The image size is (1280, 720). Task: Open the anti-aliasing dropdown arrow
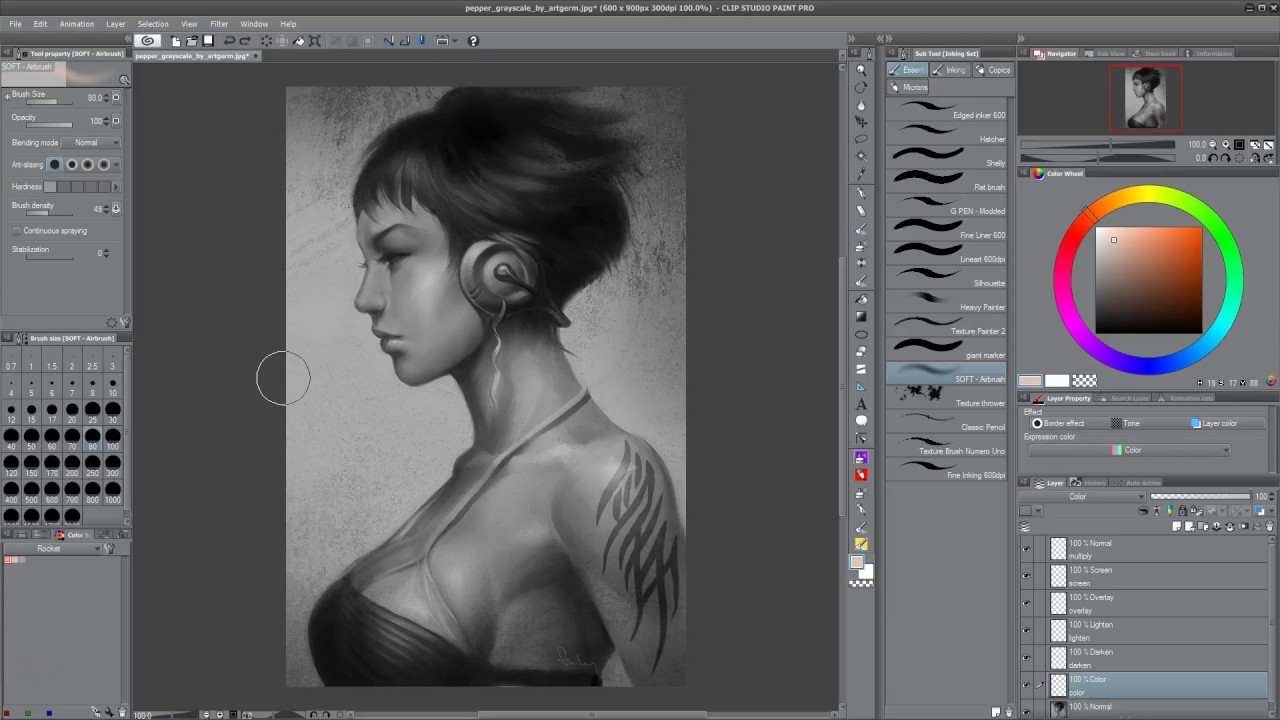[x=116, y=165]
